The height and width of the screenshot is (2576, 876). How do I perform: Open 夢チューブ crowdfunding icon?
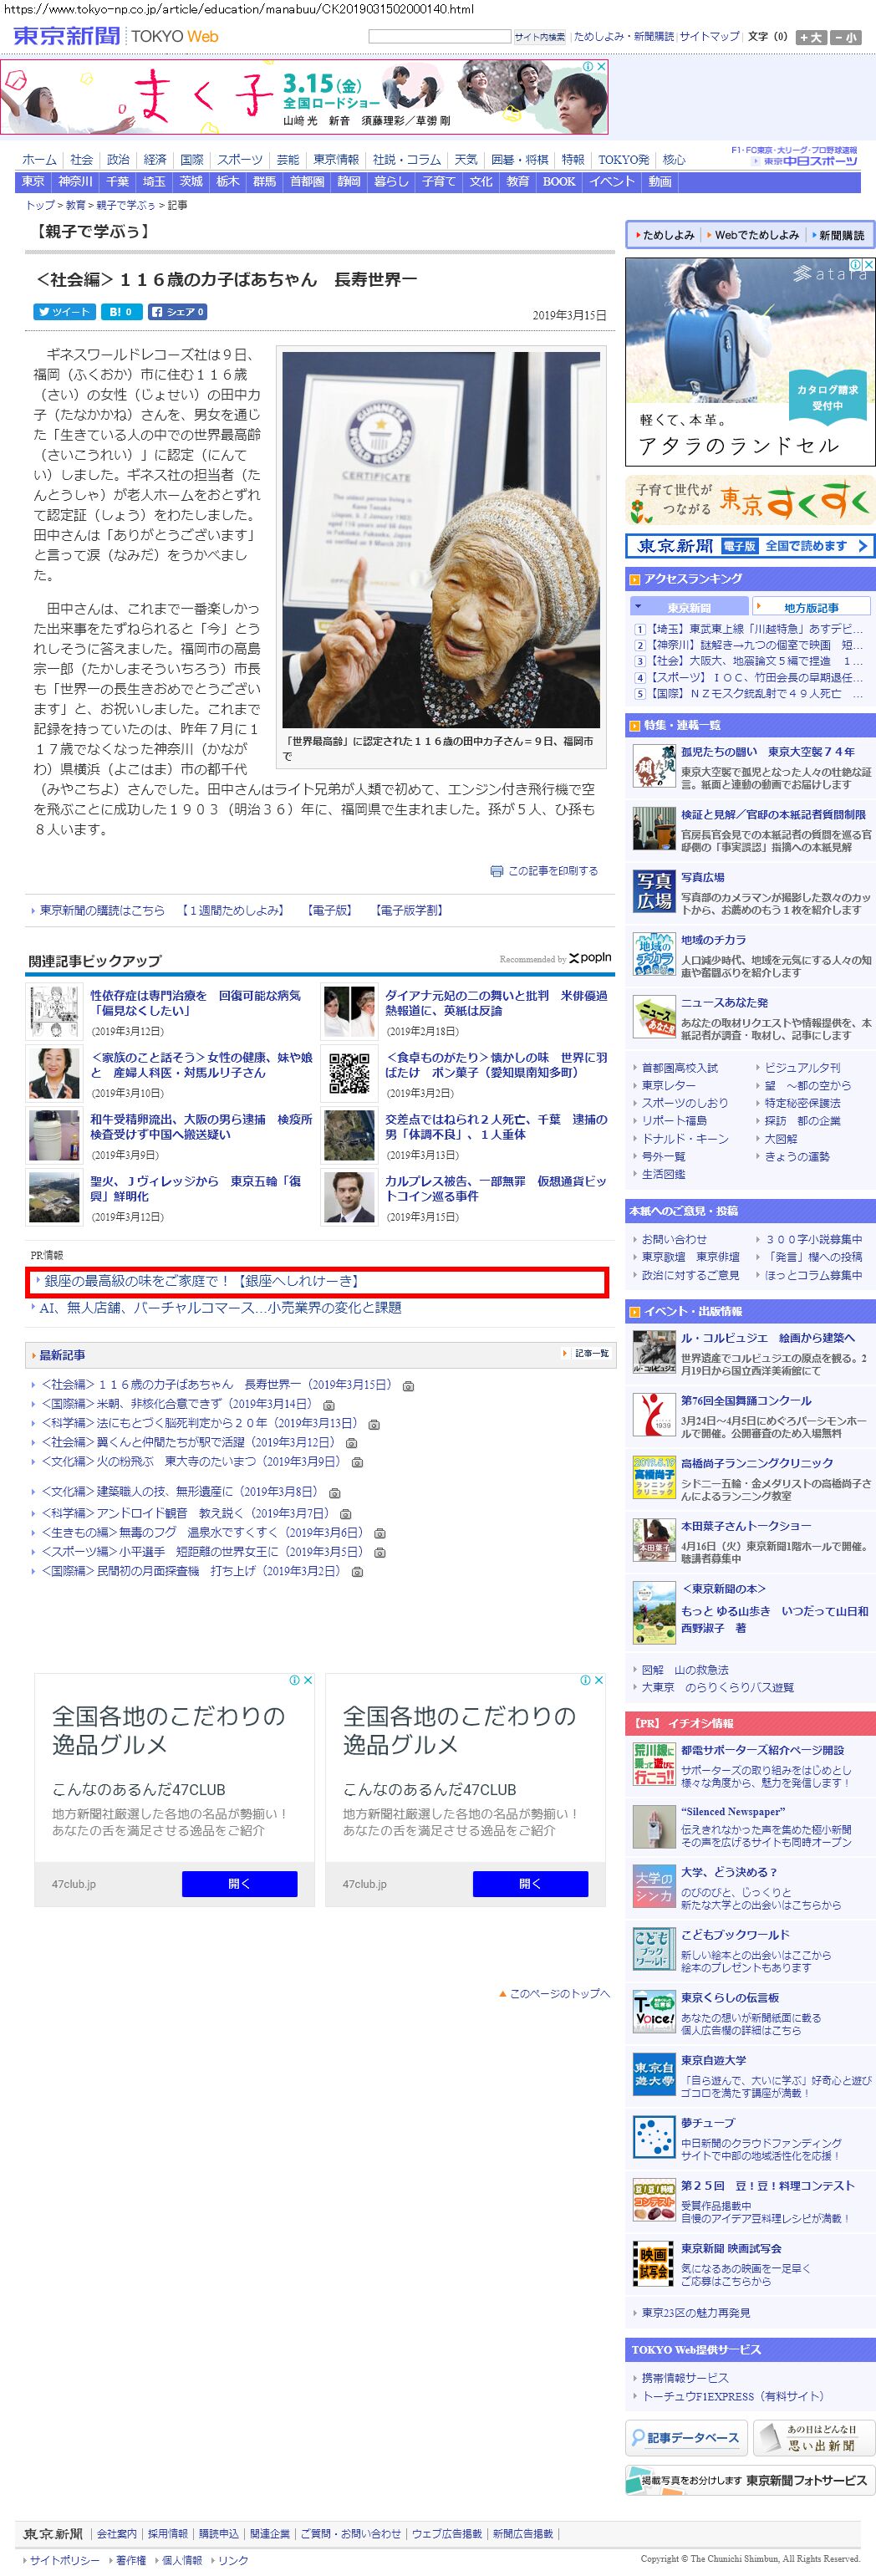(654, 2137)
